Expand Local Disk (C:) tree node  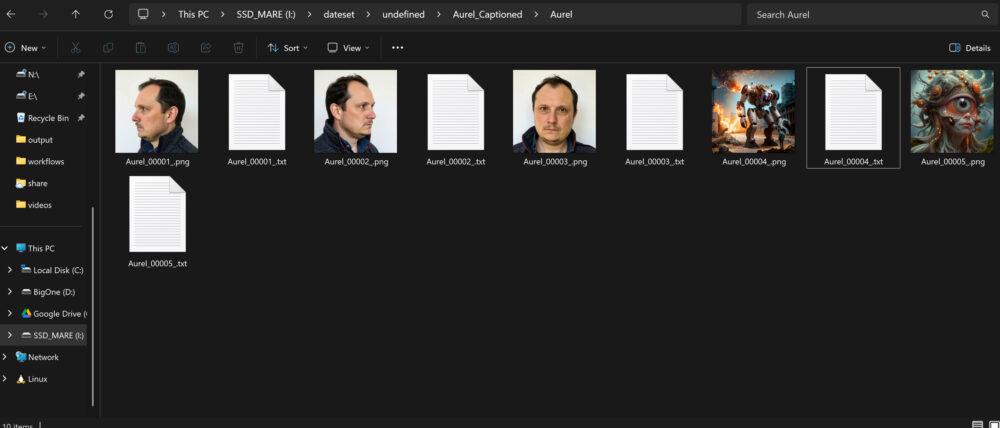point(10,270)
